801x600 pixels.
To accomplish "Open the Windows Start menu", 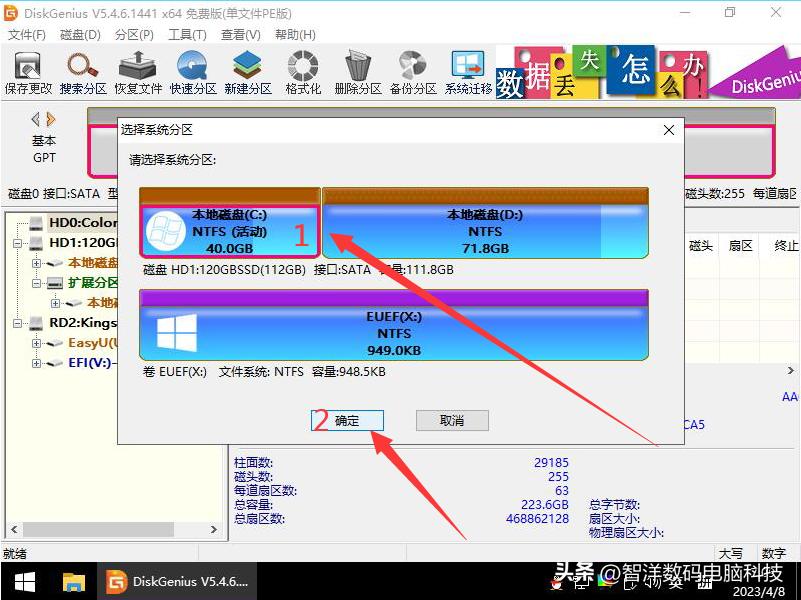I will (22, 580).
